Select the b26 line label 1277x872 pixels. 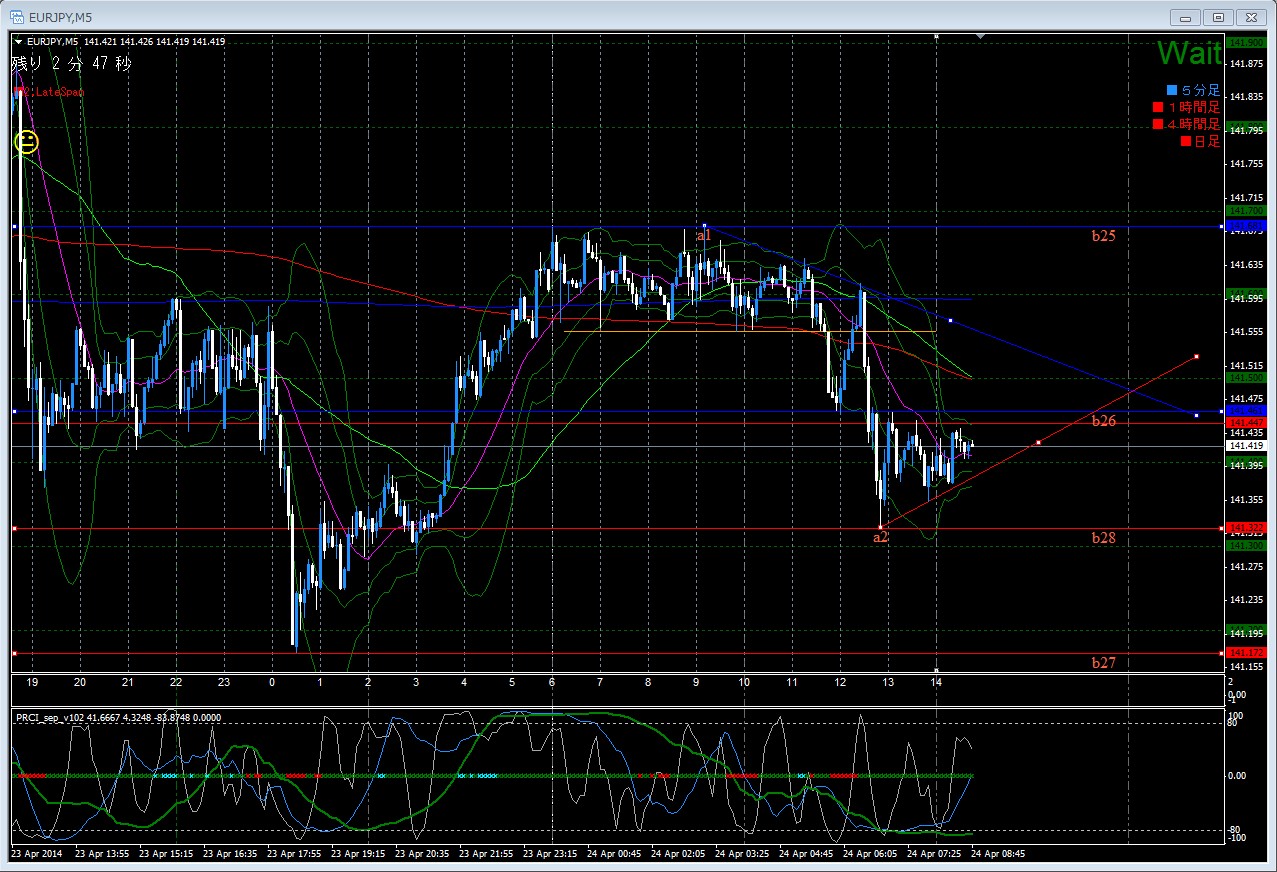(1103, 421)
